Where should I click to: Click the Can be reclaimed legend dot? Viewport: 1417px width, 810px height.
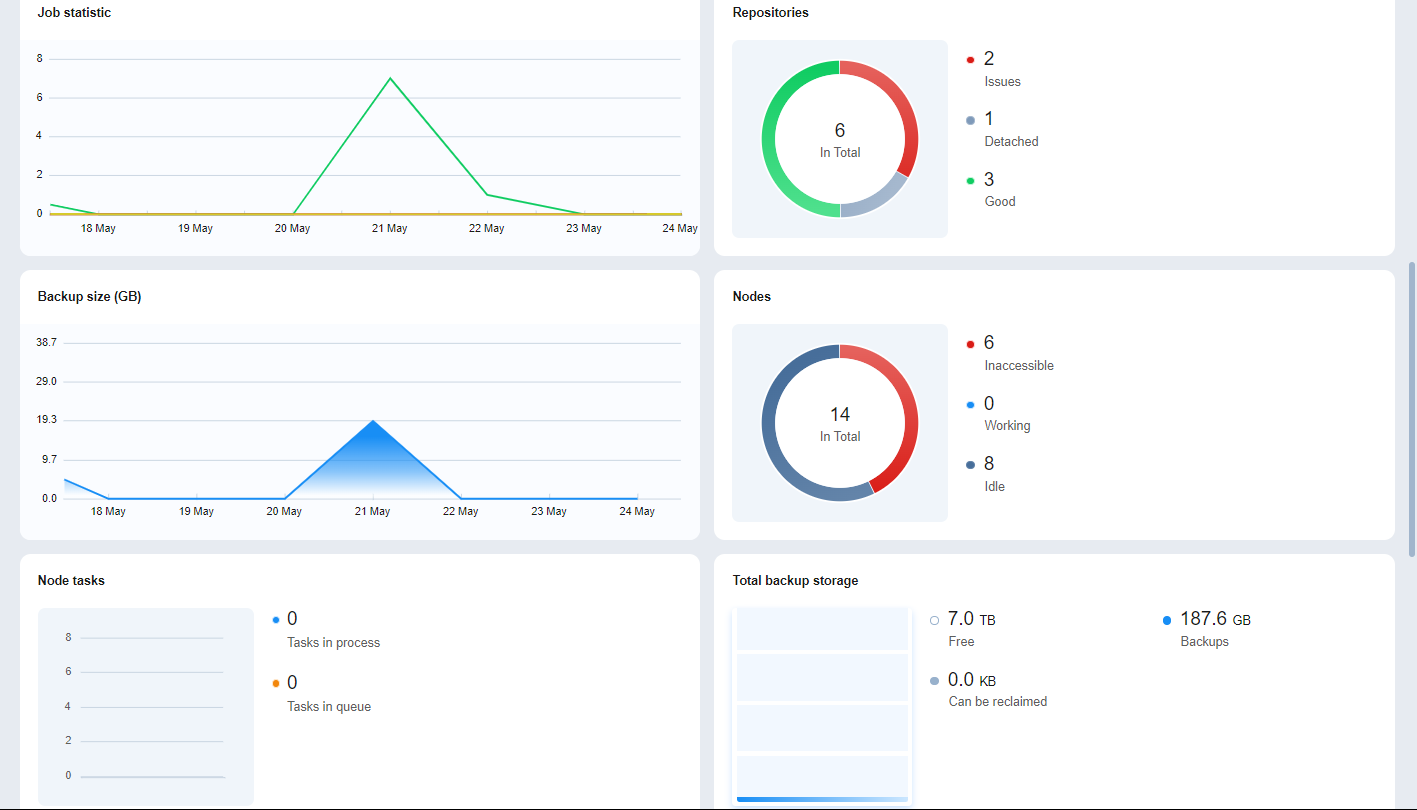coord(934,681)
